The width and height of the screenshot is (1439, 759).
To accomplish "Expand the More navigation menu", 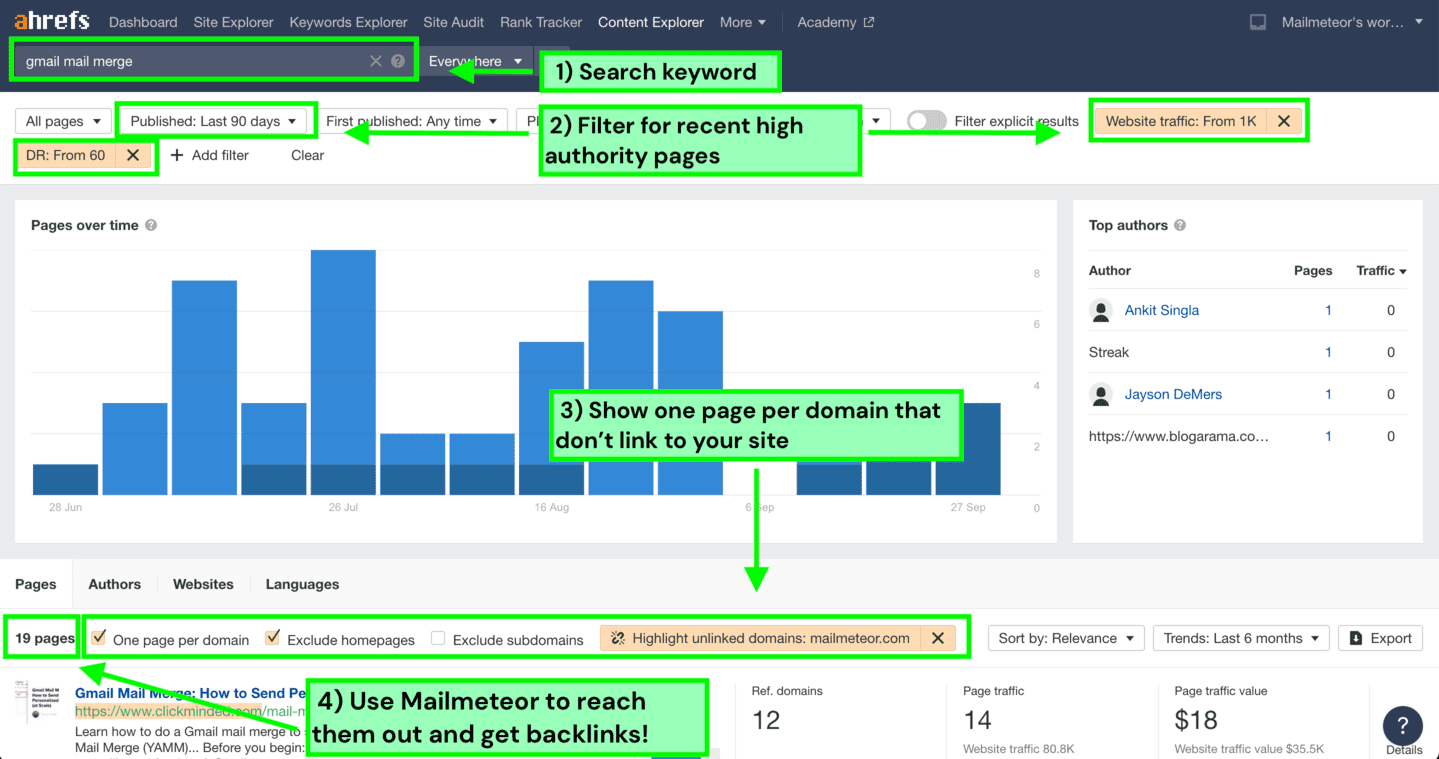I will [743, 22].
